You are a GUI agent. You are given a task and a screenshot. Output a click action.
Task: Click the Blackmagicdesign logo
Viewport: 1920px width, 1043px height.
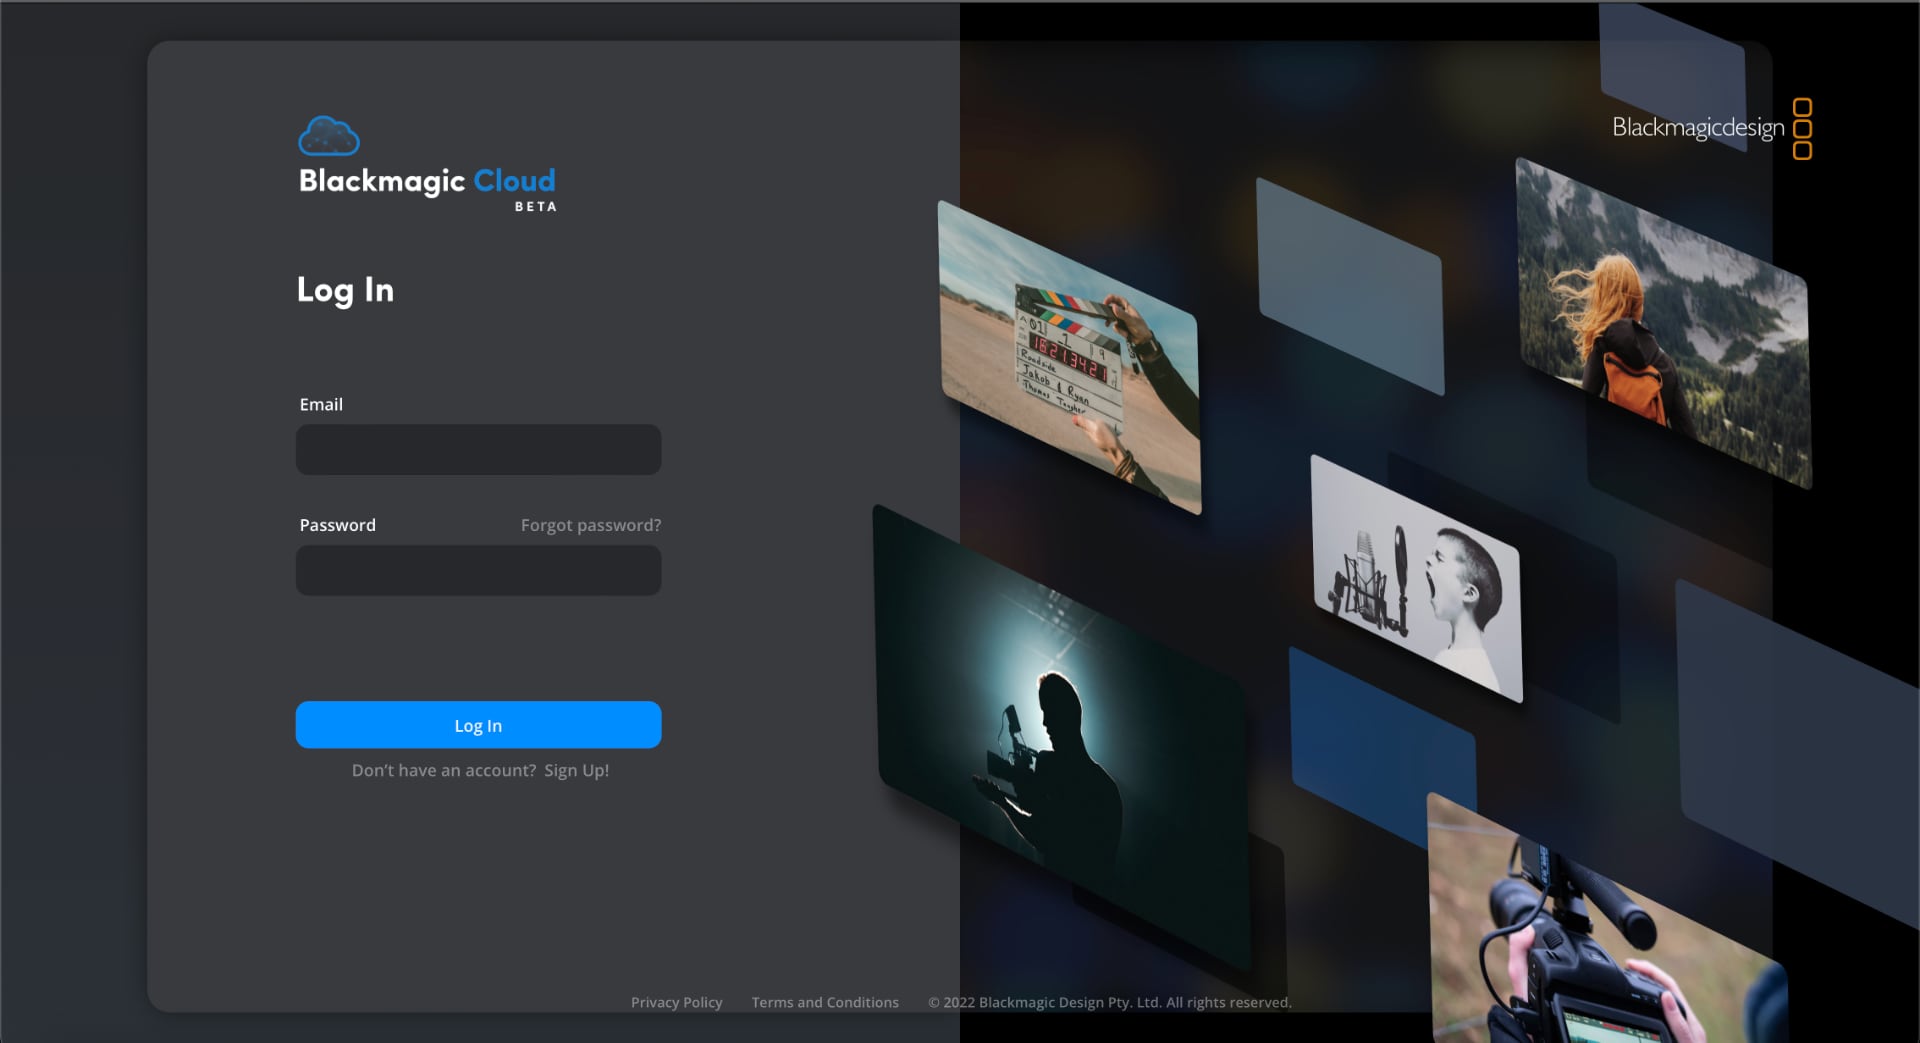[1712, 128]
